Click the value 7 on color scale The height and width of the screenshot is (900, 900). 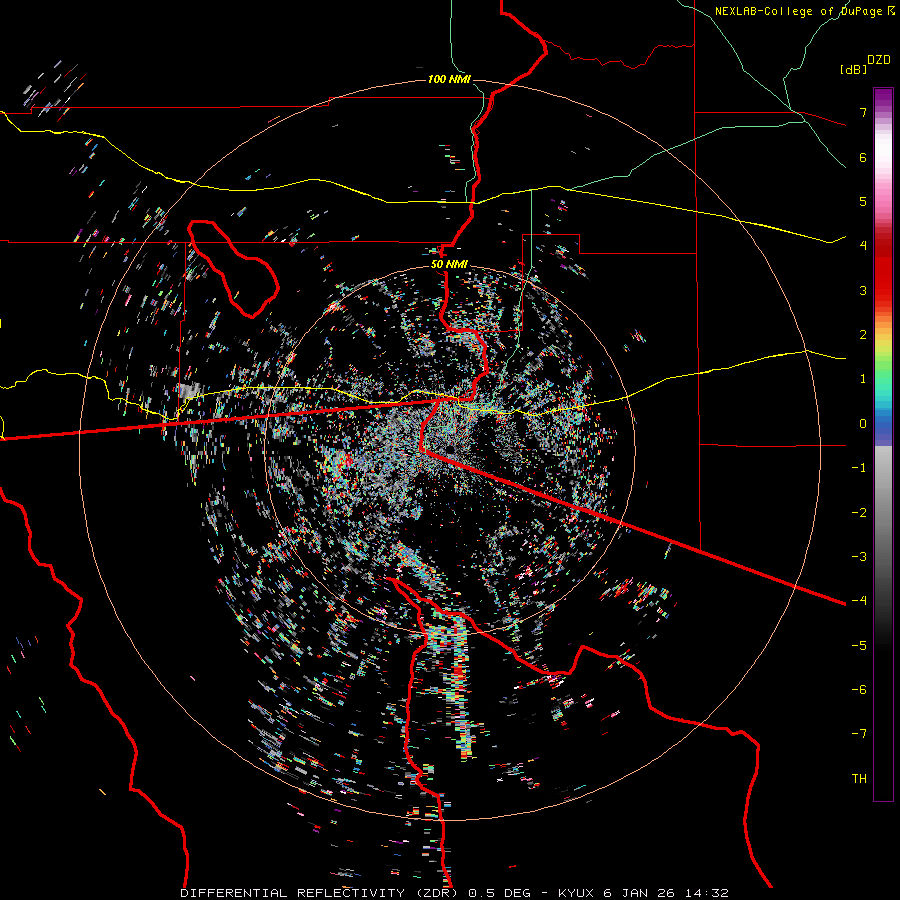(x=863, y=112)
